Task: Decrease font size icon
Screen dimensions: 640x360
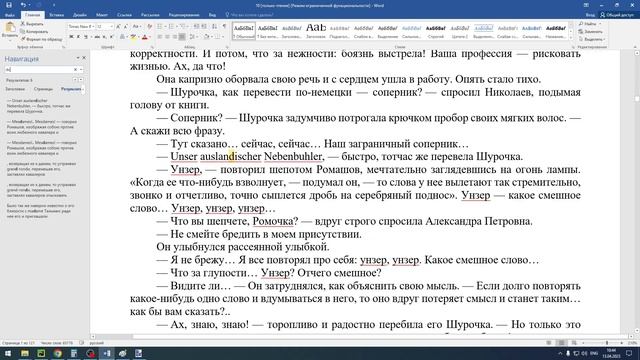Action: coord(126,27)
